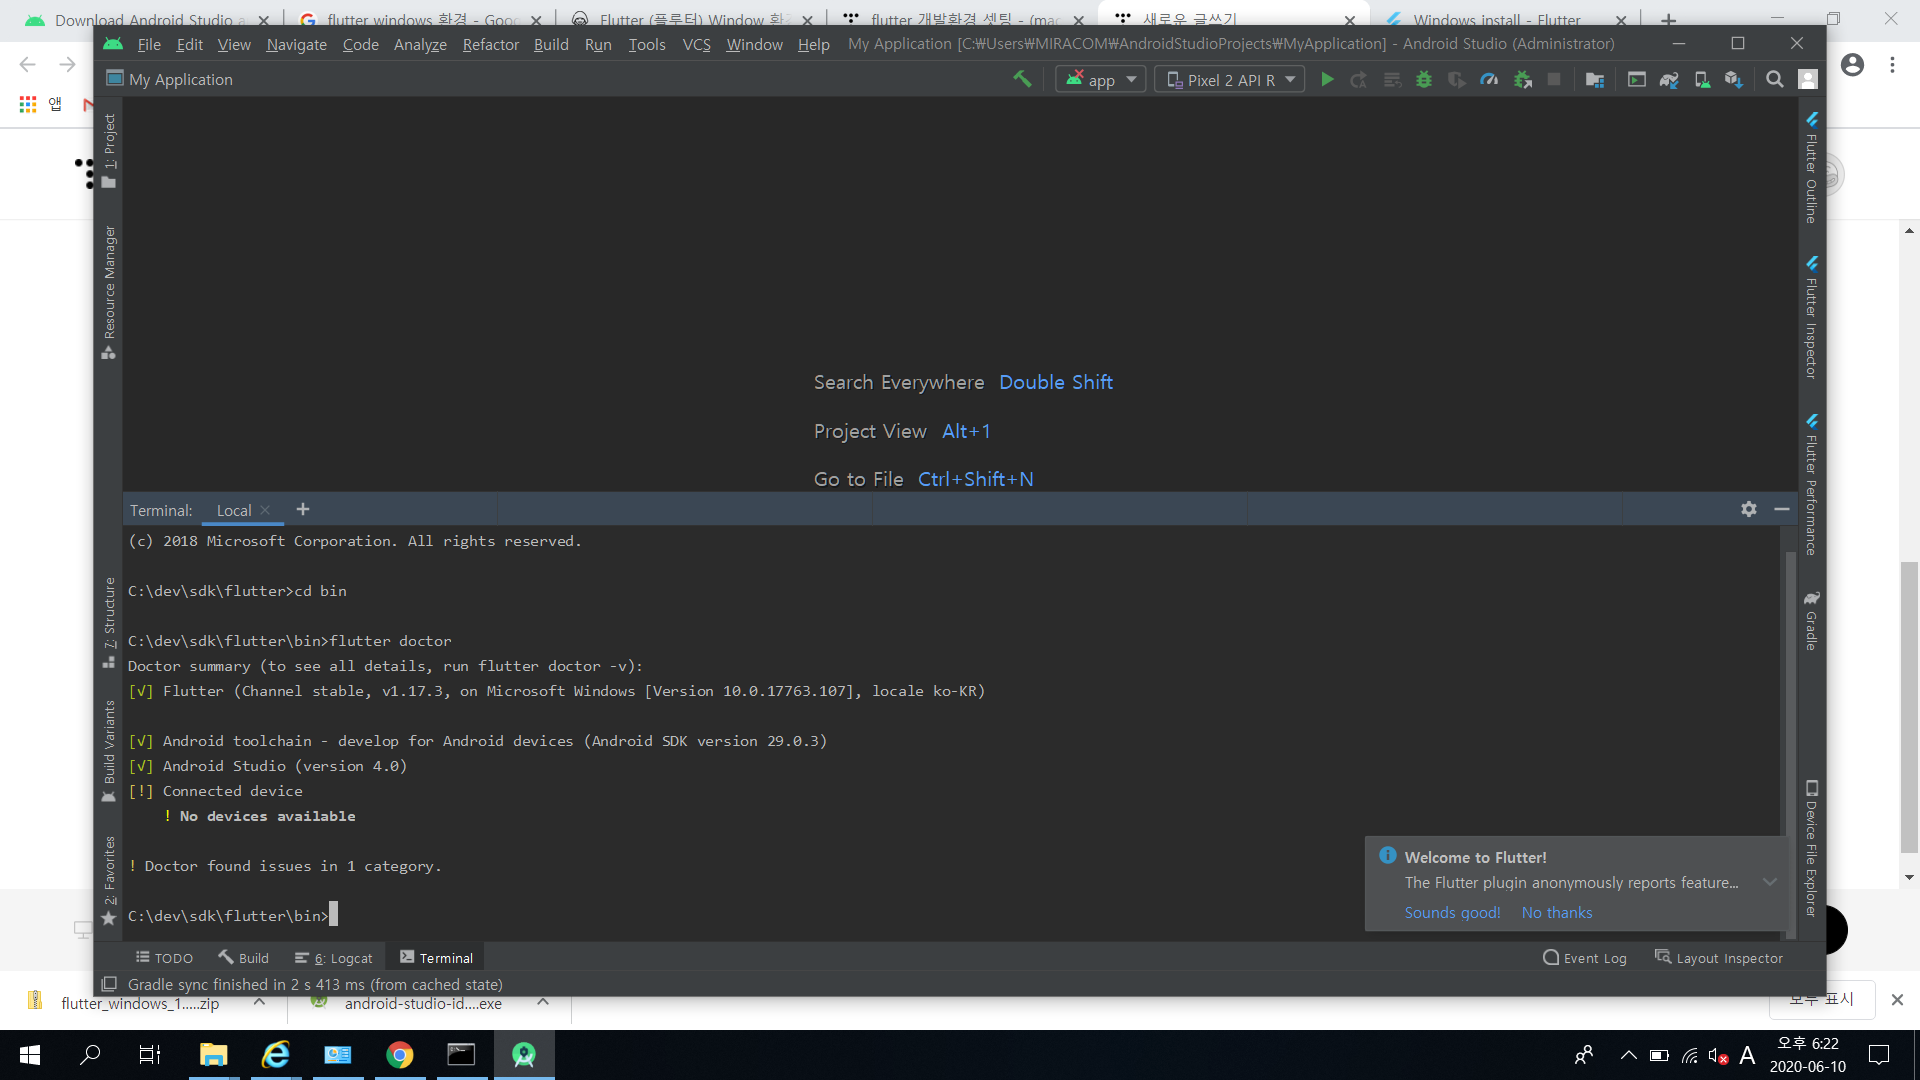Add a new terminal session tab
The image size is (1920, 1080).
coord(303,509)
